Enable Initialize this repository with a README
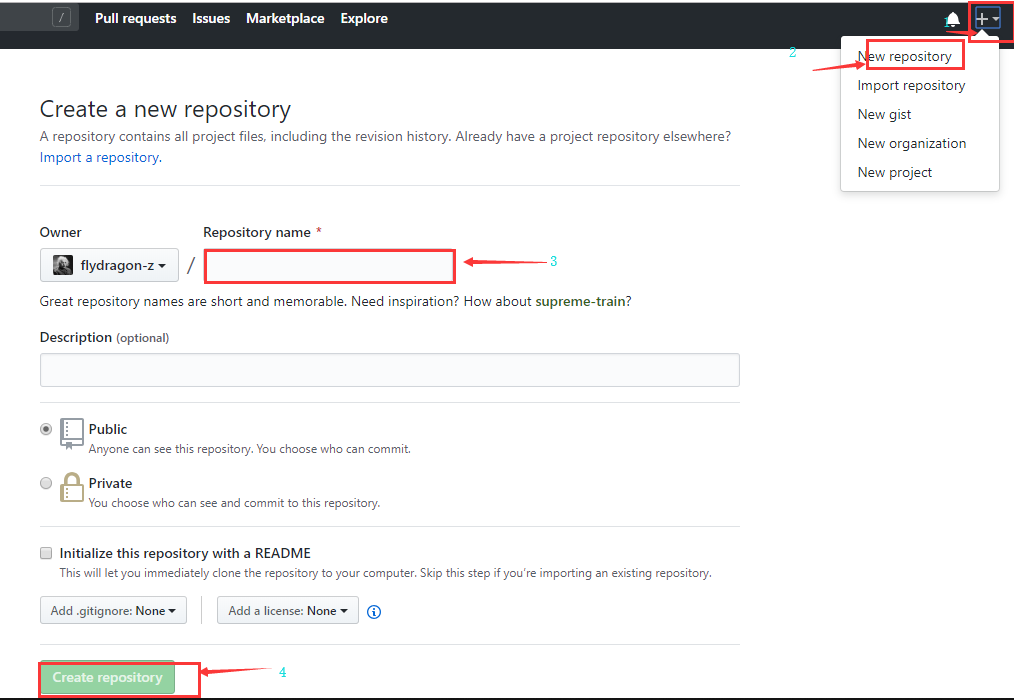Screen dimensions: 1014x700 coord(46,552)
